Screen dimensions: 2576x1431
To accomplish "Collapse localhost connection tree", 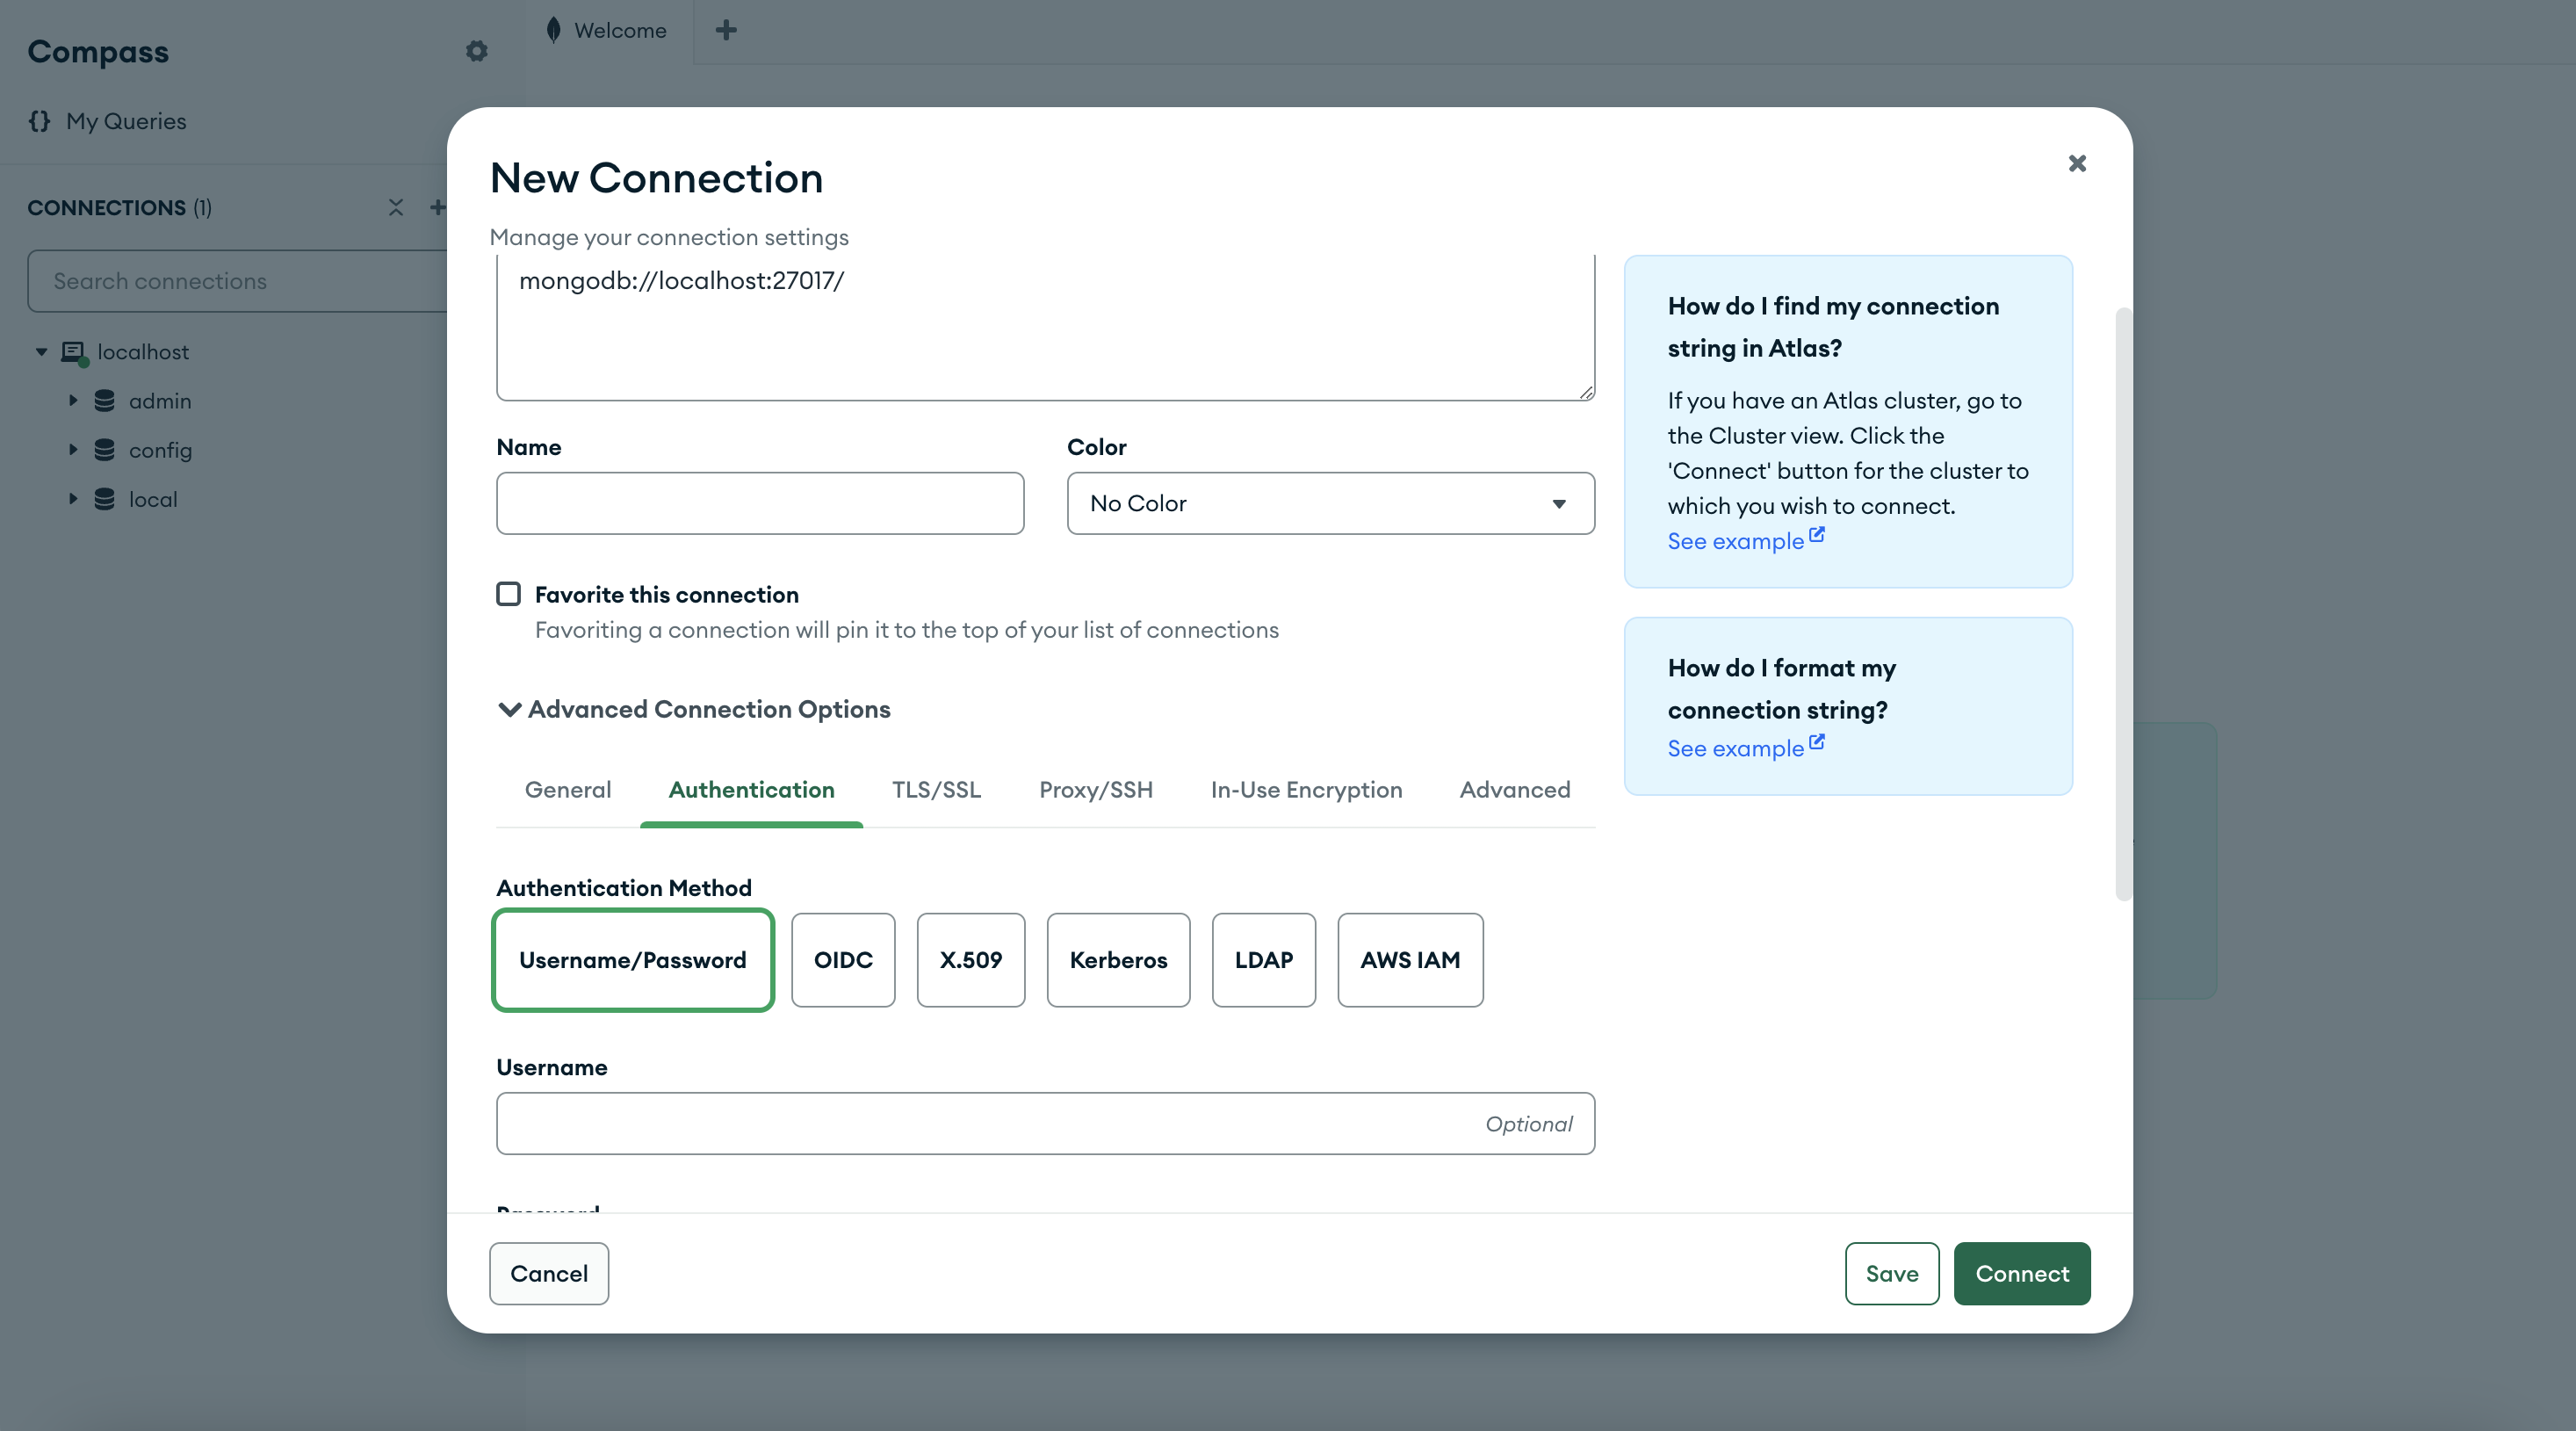I will 41,352.
